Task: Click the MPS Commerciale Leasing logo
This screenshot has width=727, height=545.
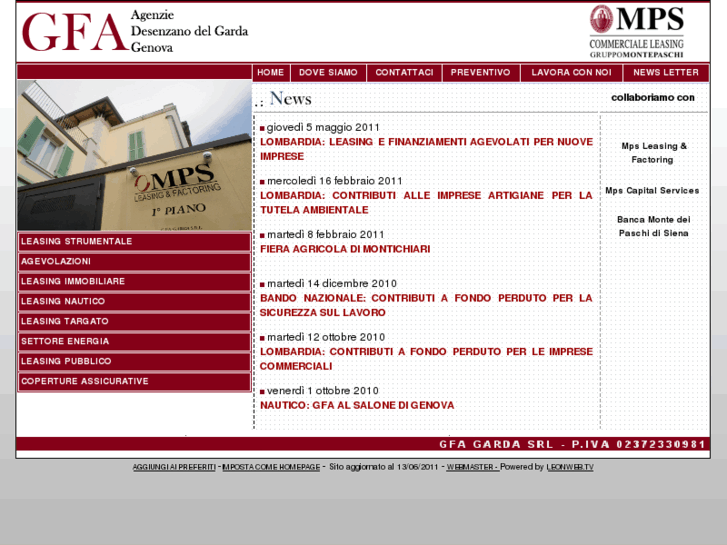Action: 637,32
